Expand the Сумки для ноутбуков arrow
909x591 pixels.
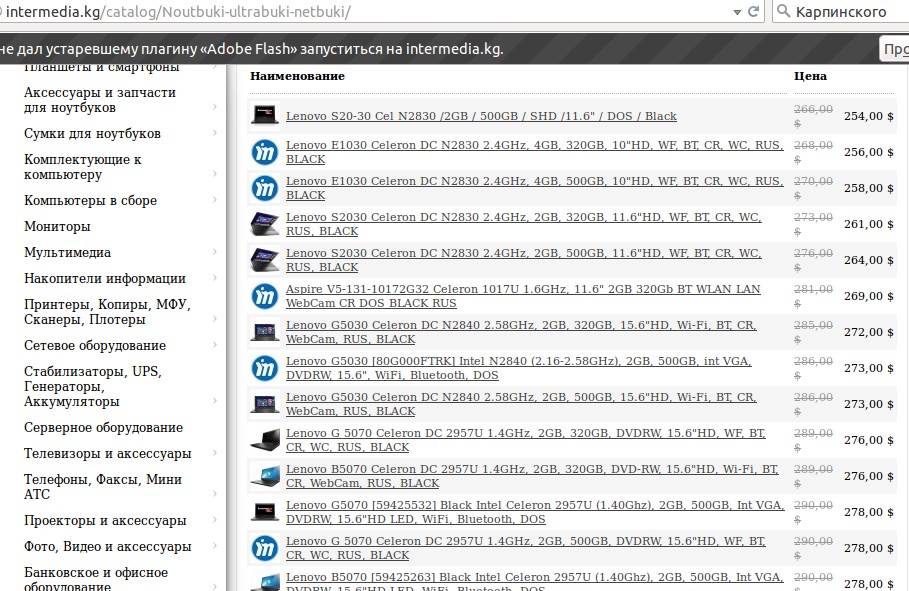point(214,133)
